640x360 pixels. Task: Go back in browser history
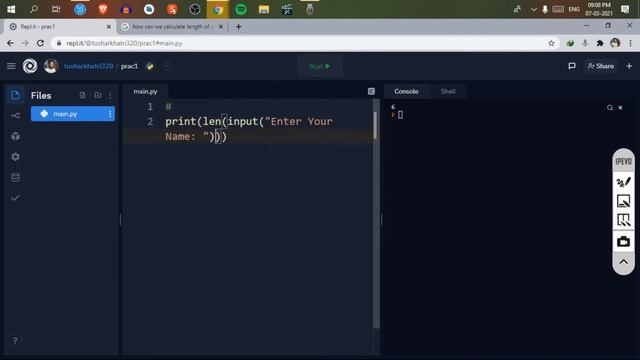point(10,43)
